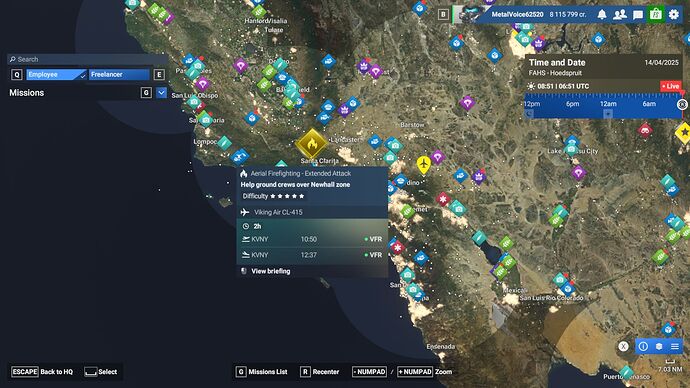This screenshot has height=388, width=690.
Task: Click the 6pm mark on the time slider
Action: point(573,104)
